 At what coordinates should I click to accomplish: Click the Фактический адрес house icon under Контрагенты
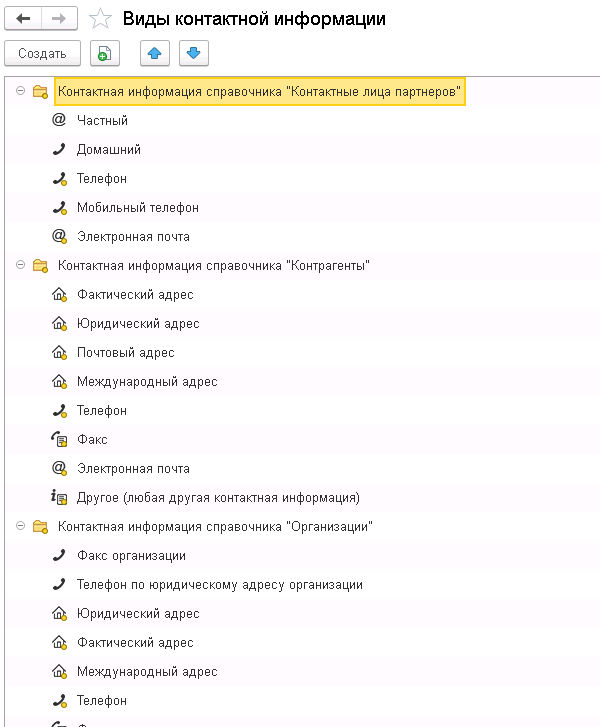(x=59, y=294)
